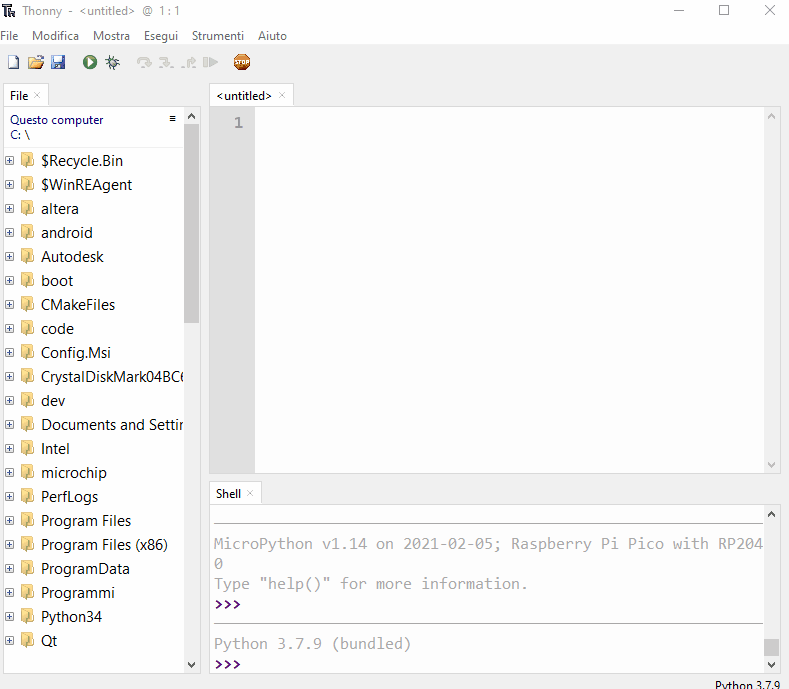Screen dimensions: 789x689
Task: Expand the Python34 folder node
Action: [x=10, y=617]
